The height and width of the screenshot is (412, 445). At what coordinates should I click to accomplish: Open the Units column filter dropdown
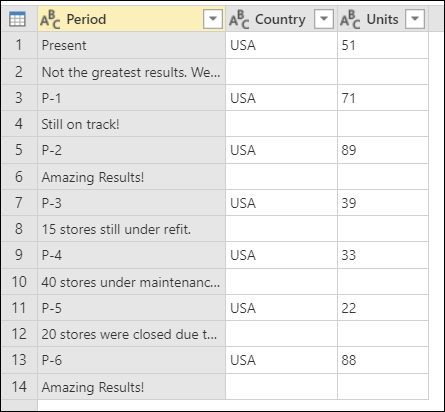click(x=415, y=19)
